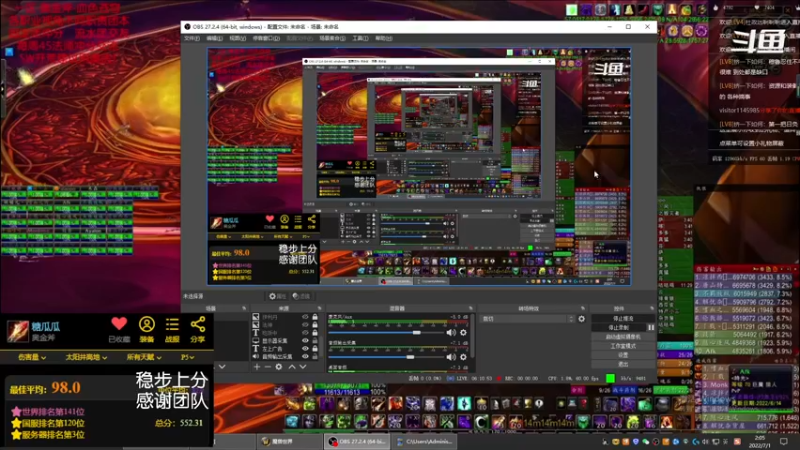The image size is (800, 450).
Task: Expand the 所有天赋 dropdown
Action: click(x=144, y=357)
